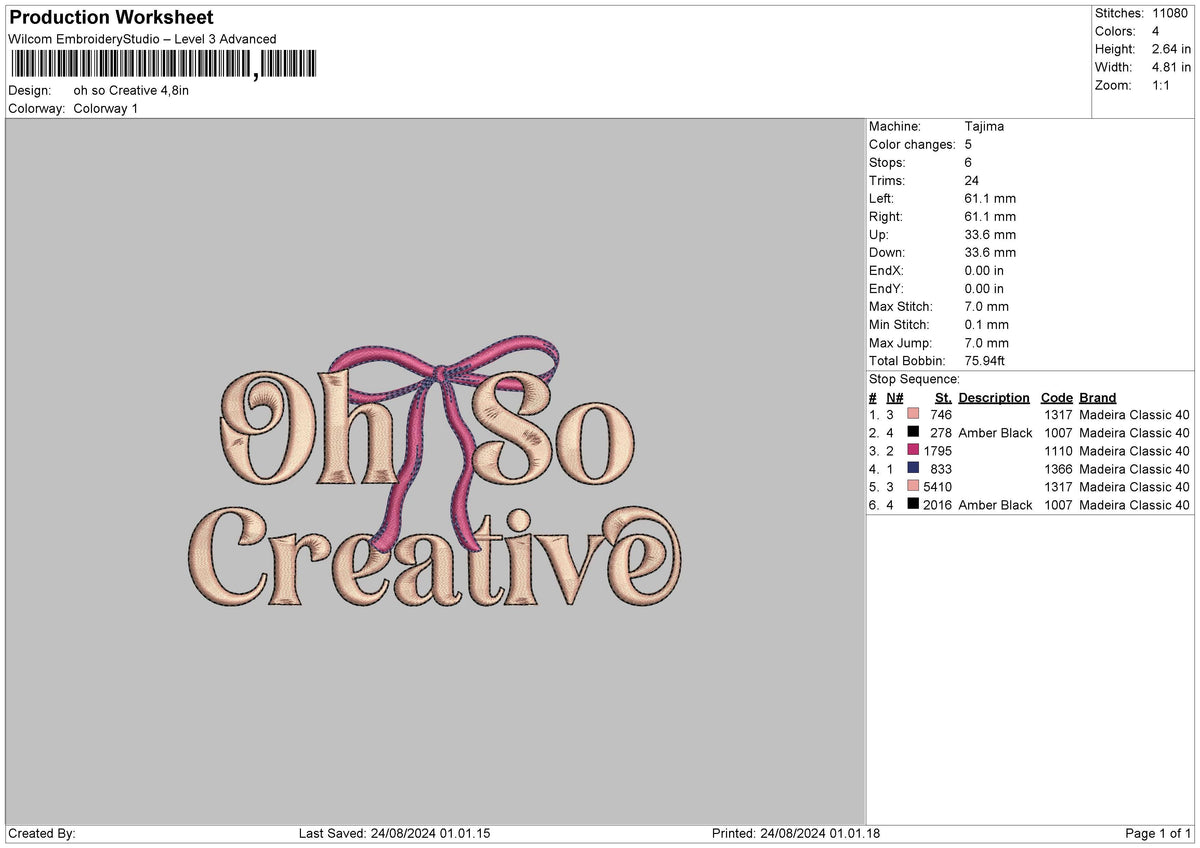Click the 'Last Saved: 24/08/2024 01.01.15' text
The width and height of the screenshot is (1200, 848).
pos(394,833)
